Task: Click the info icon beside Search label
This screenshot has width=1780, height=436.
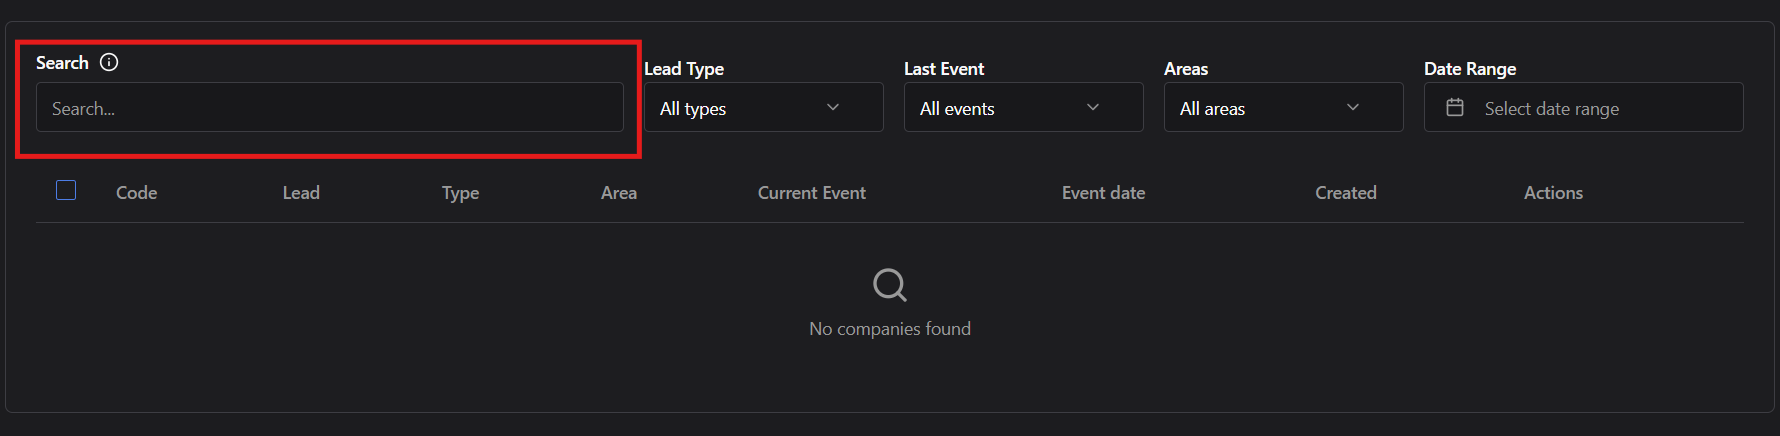Action: click(109, 62)
